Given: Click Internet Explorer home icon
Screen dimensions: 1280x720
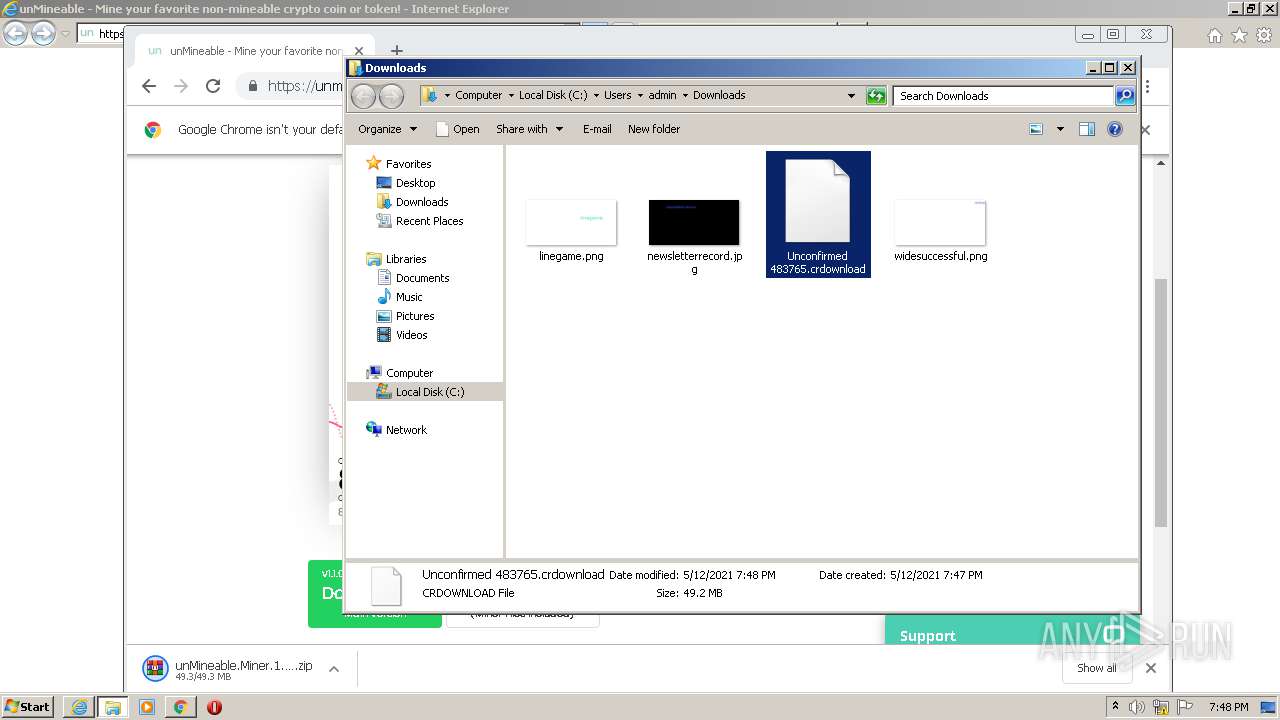Looking at the screenshot, I should pos(1214,35).
